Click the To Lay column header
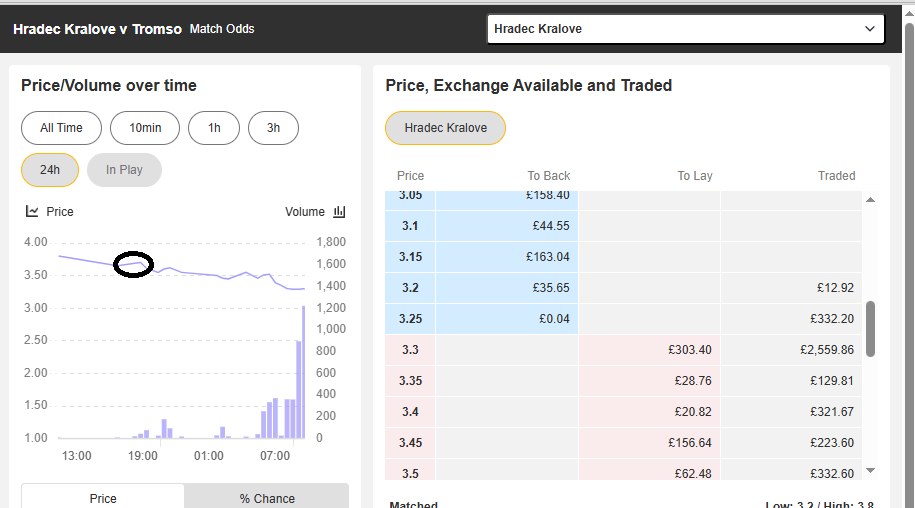 (694, 176)
